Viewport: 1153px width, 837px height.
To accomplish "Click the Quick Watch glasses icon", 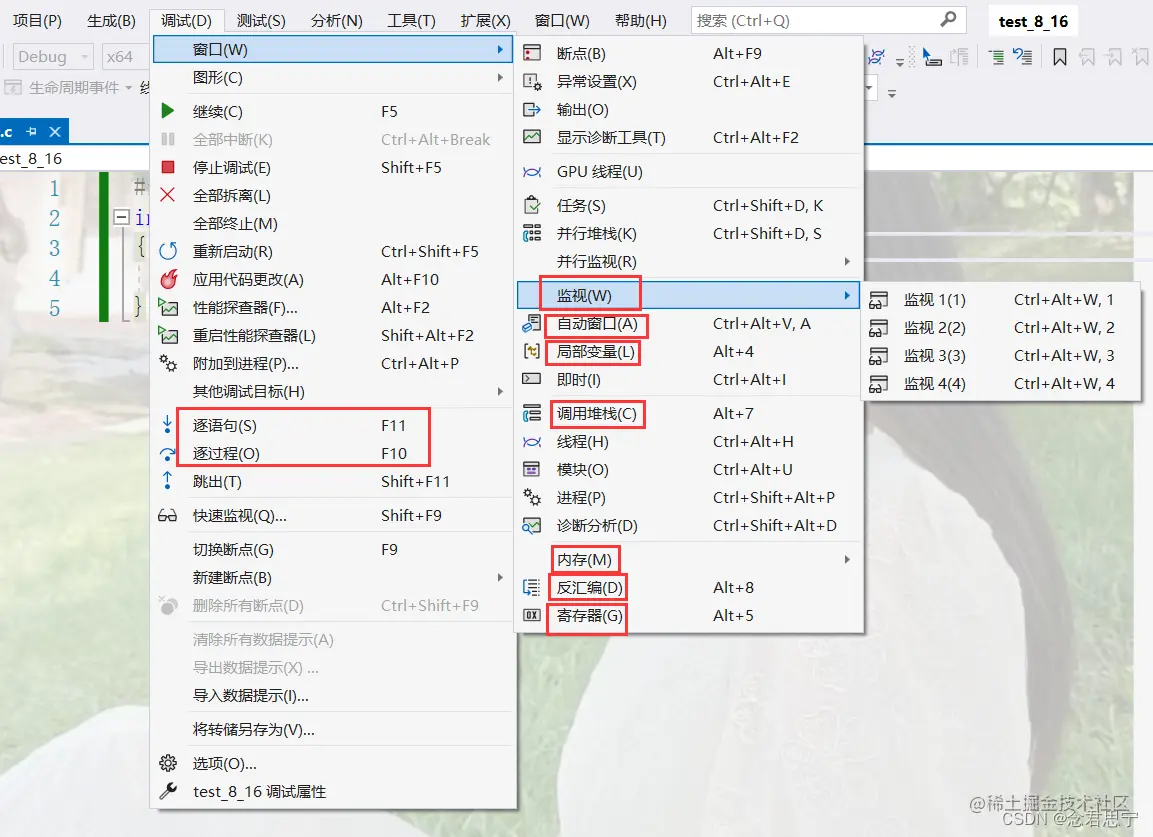I will pos(167,515).
